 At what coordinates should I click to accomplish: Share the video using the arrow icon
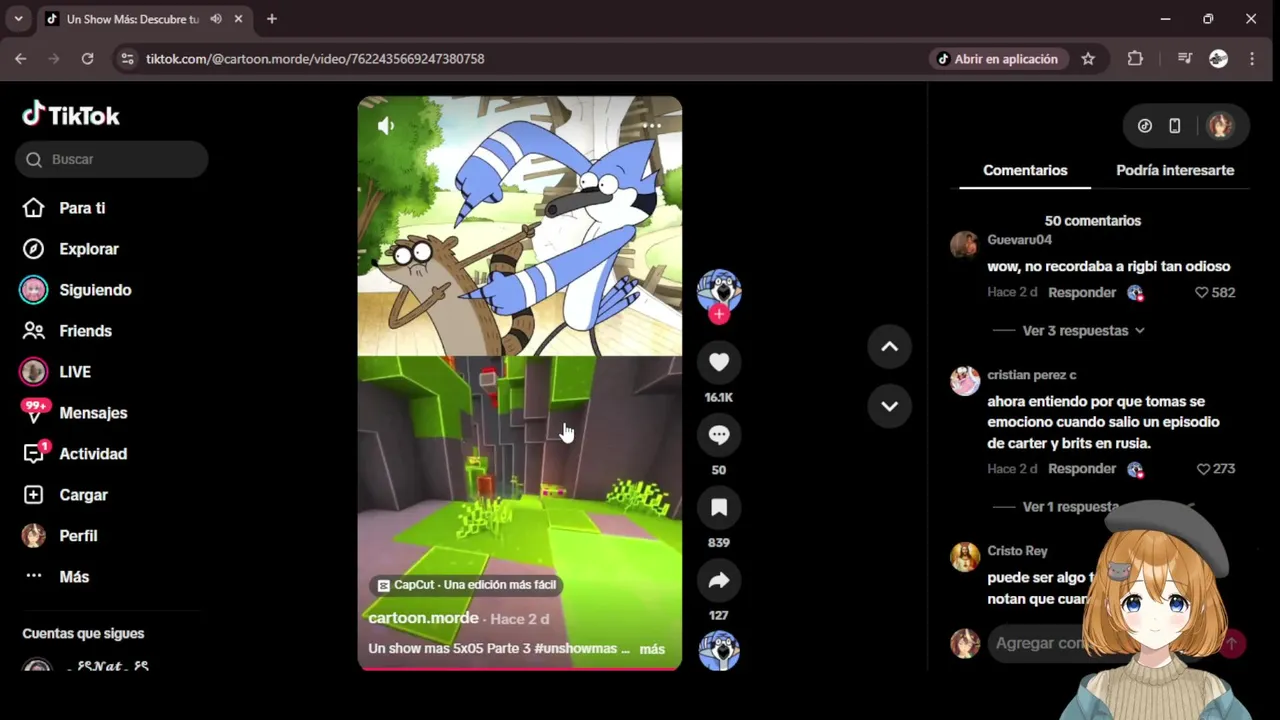tap(719, 580)
